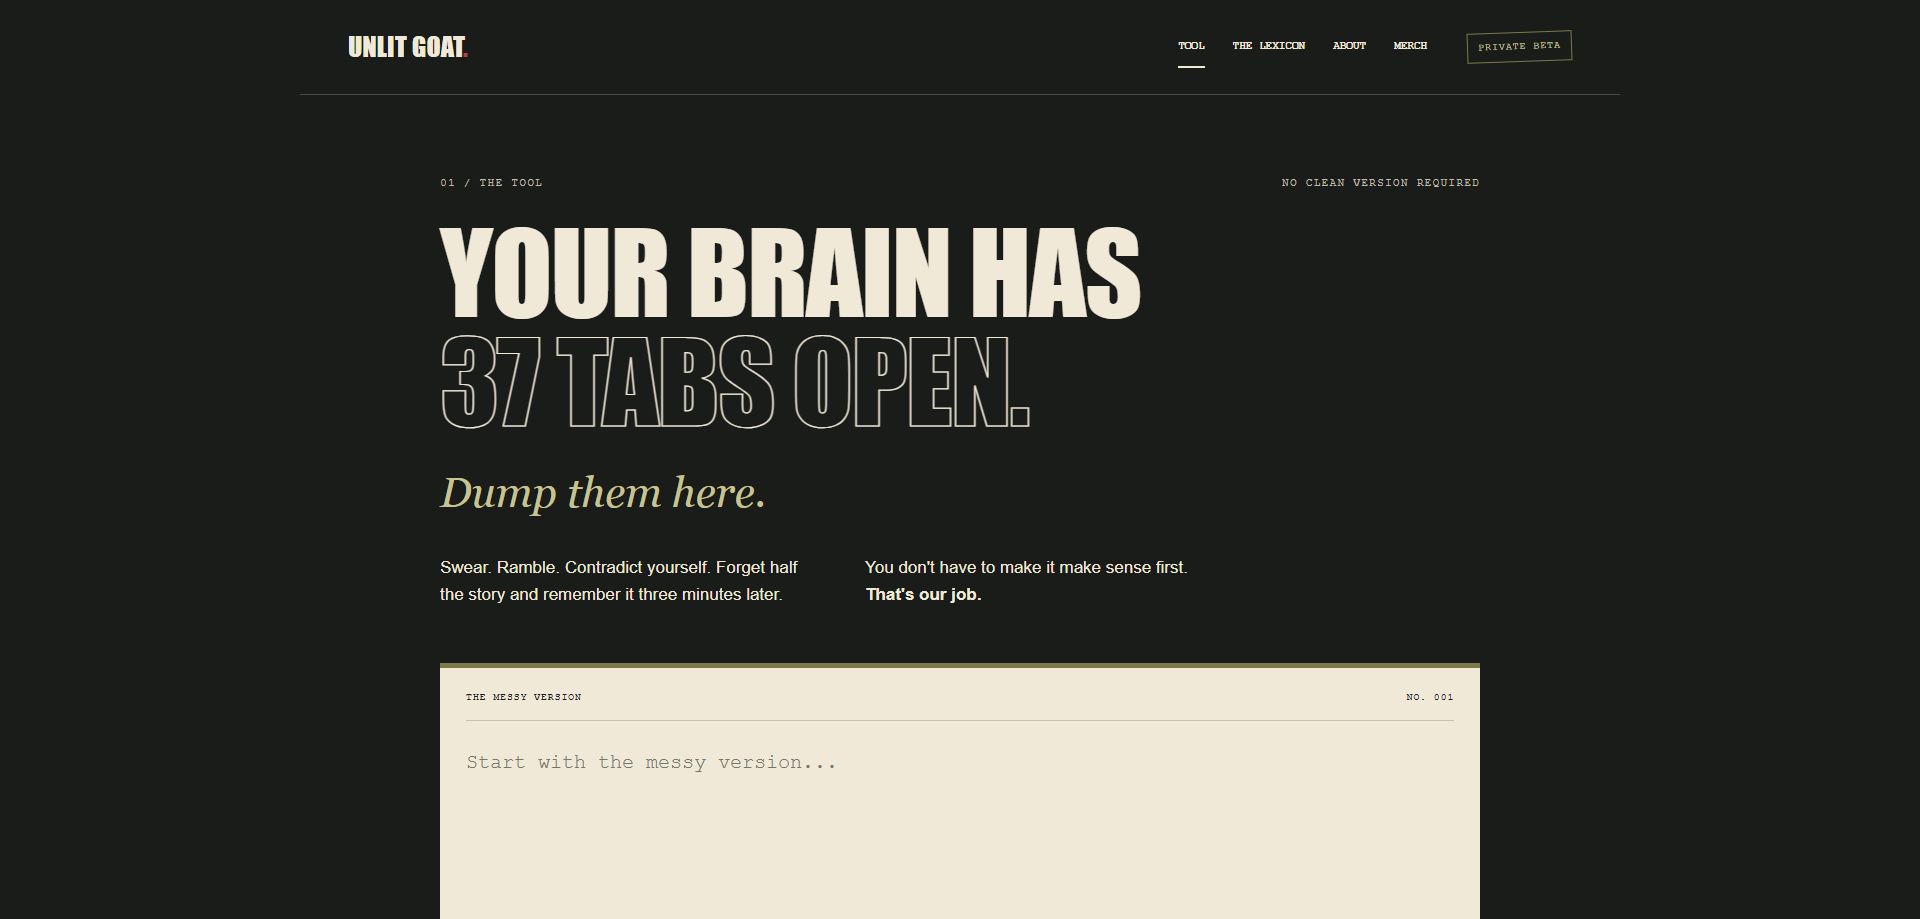Click 'THE MESSY VERSION' card label

point(523,697)
